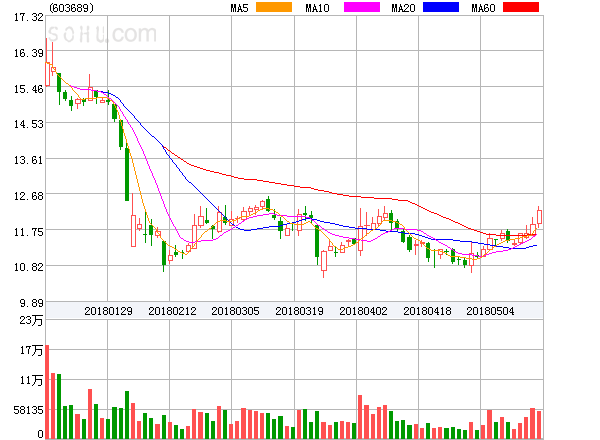Click the 14.53 price axis label
Image resolution: width=600 pixels, height=440 pixels.
pos(29,124)
